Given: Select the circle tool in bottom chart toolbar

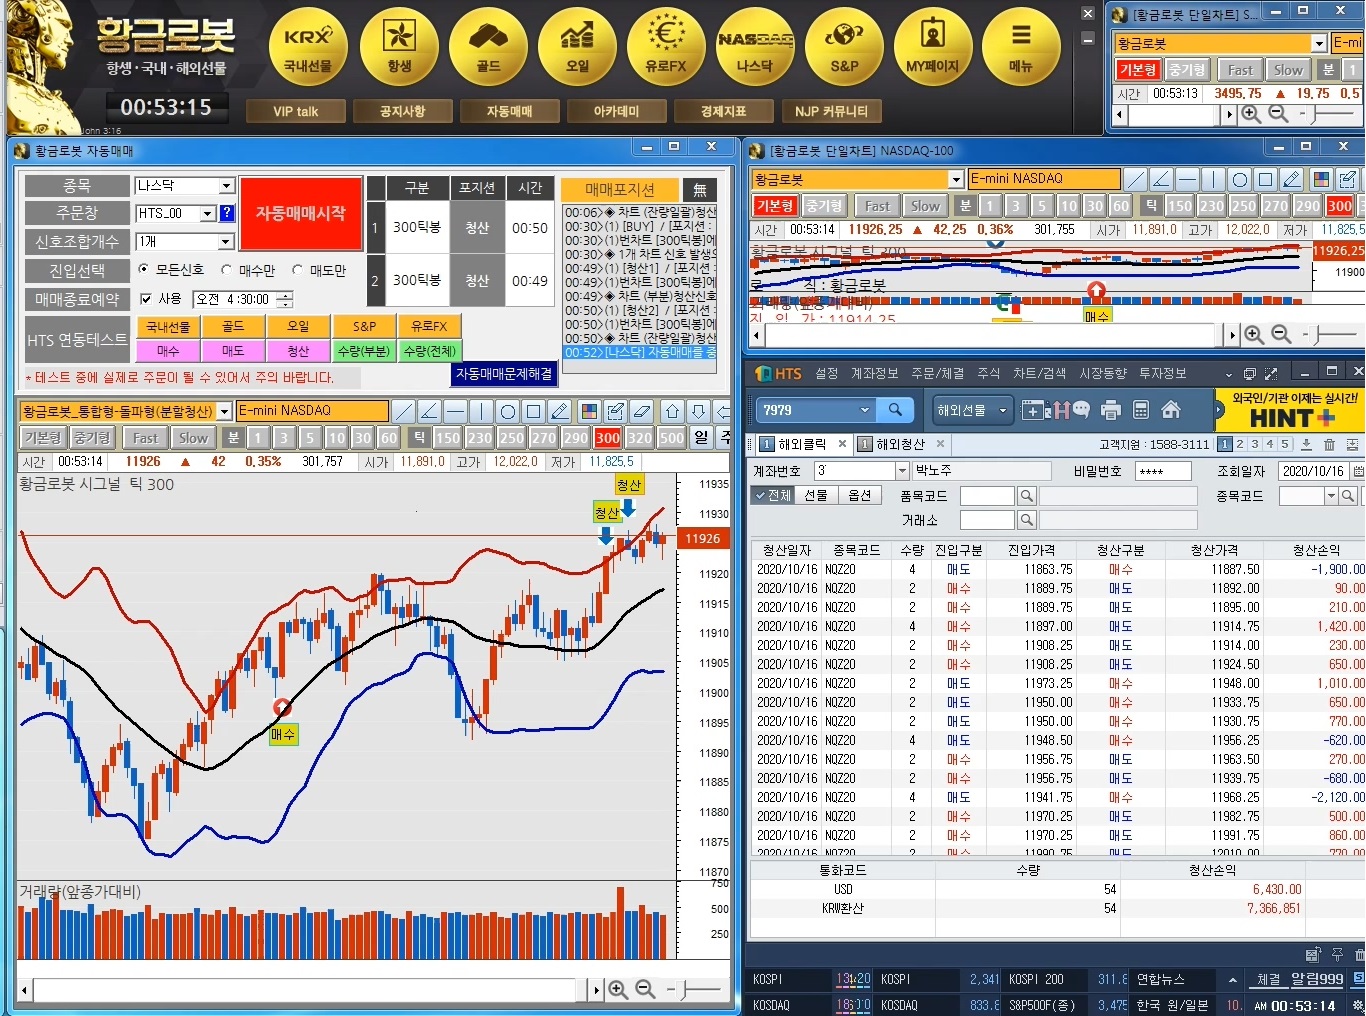Looking at the screenshot, I should tap(507, 411).
